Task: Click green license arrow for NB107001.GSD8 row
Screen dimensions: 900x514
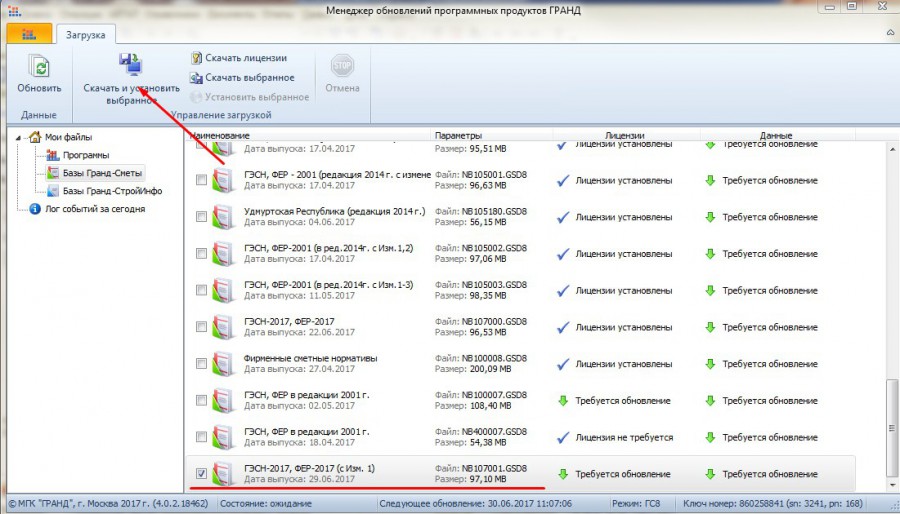Action: click(563, 474)
